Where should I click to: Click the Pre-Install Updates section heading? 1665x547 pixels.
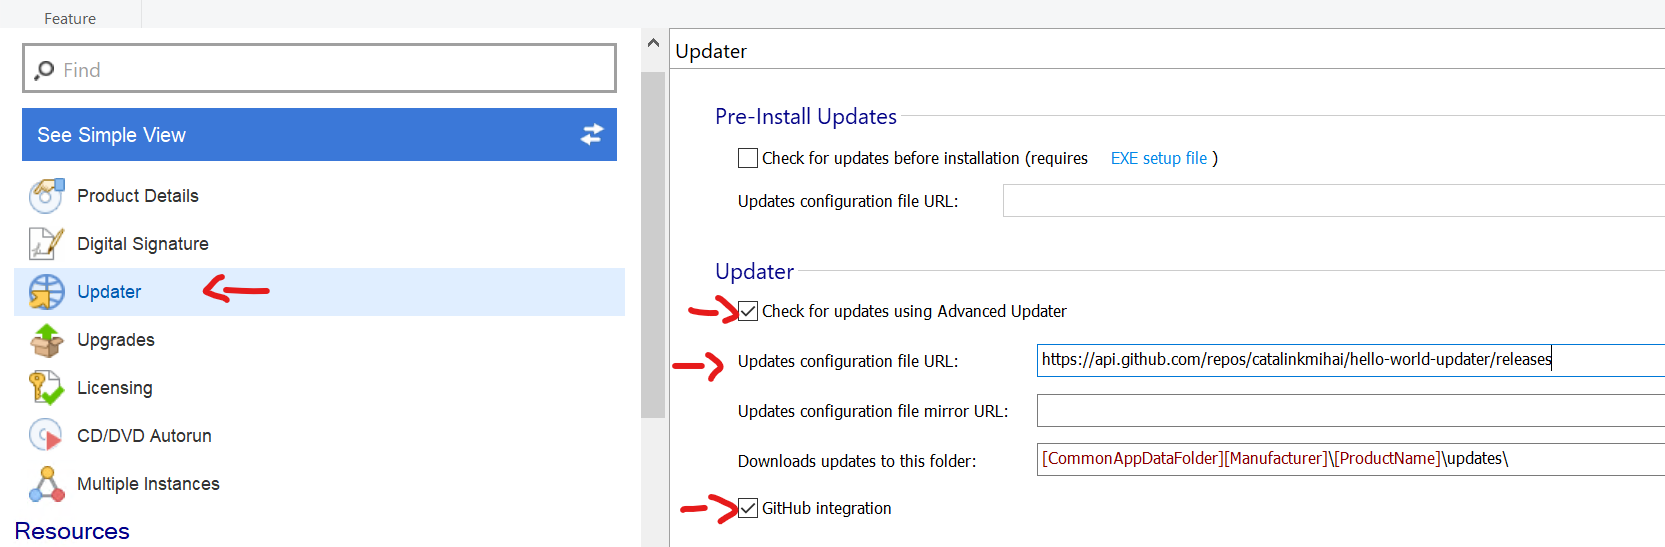(806, 116)
